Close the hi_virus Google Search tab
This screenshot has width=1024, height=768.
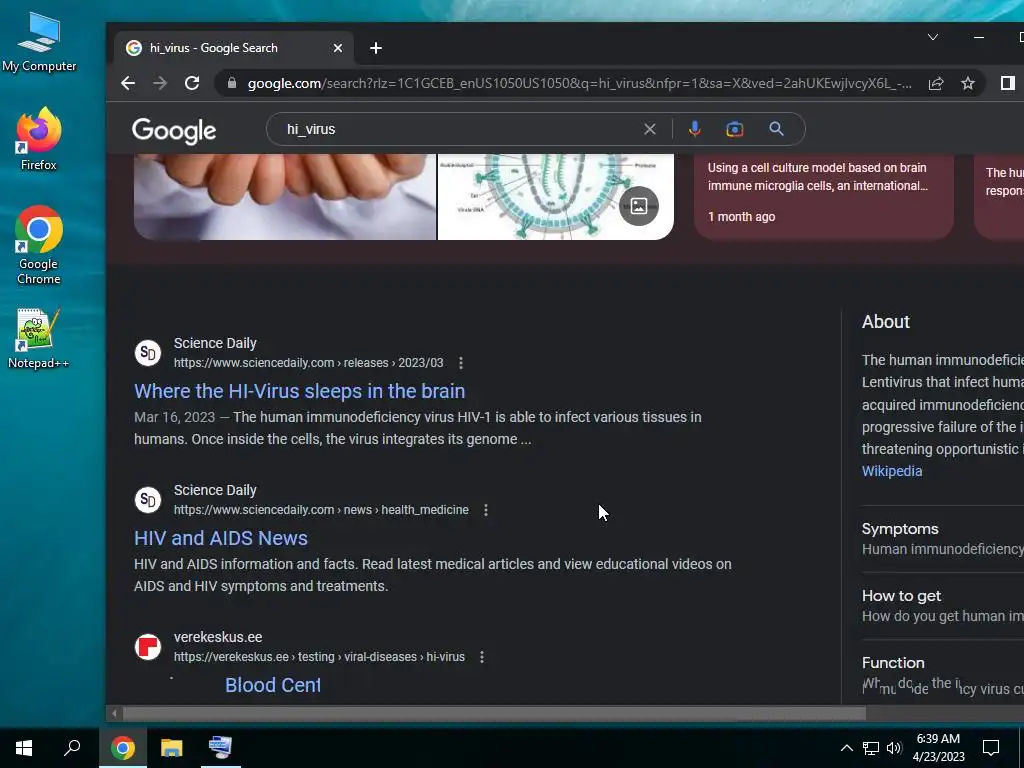[338, 48]
